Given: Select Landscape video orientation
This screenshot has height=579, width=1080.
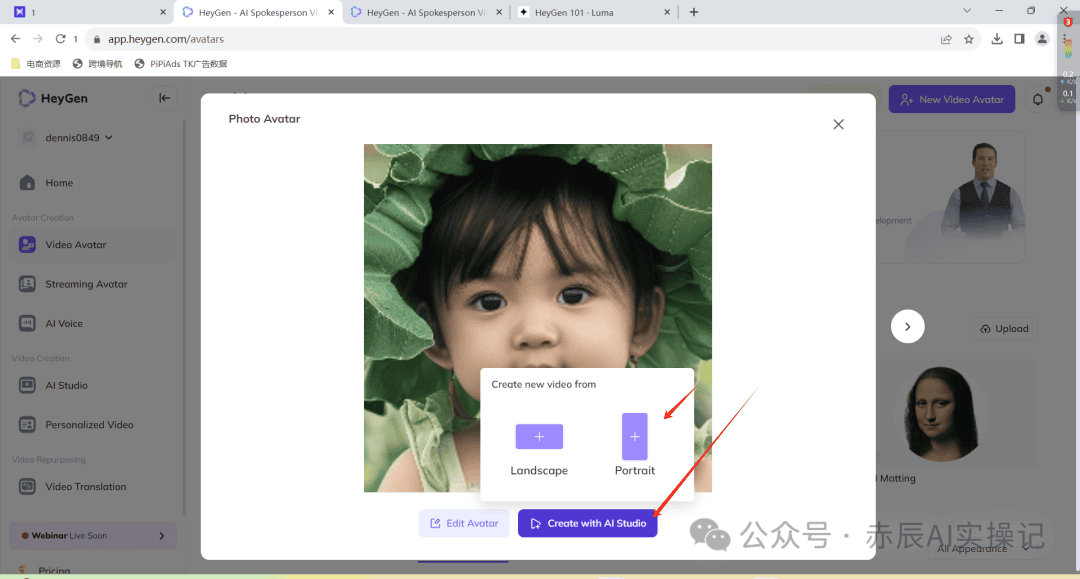Looking at the screenshot, I should pos(539,437).
